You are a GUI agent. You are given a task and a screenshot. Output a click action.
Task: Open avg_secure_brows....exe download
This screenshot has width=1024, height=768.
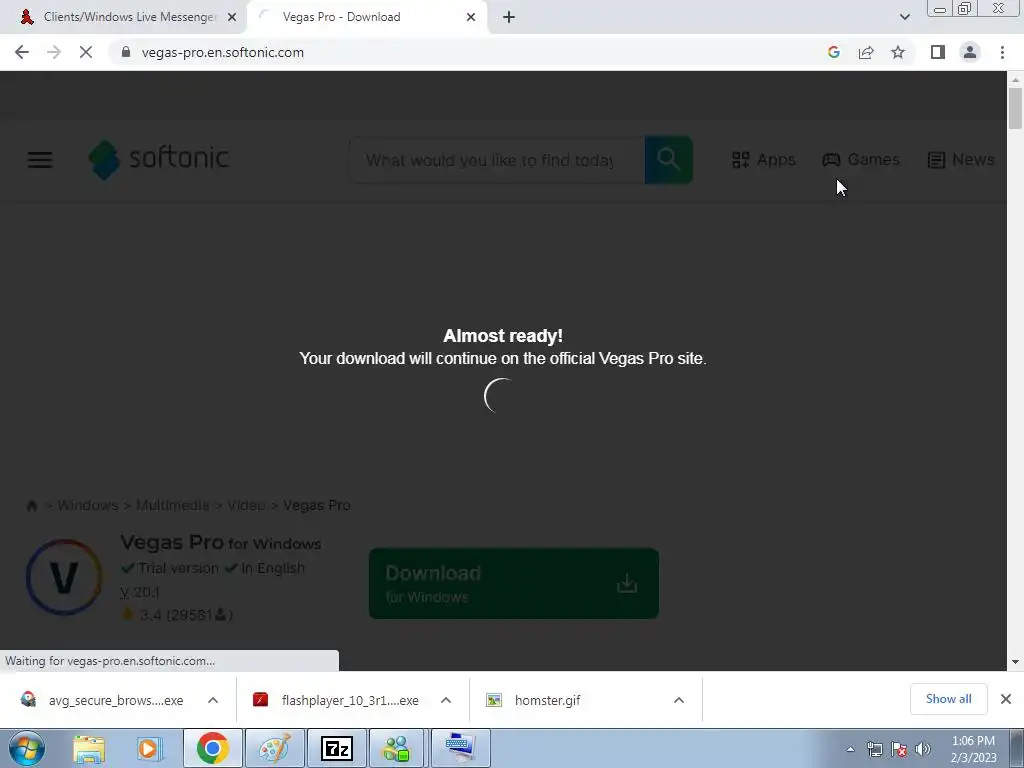pyautogui.click(x=116, y=700)
